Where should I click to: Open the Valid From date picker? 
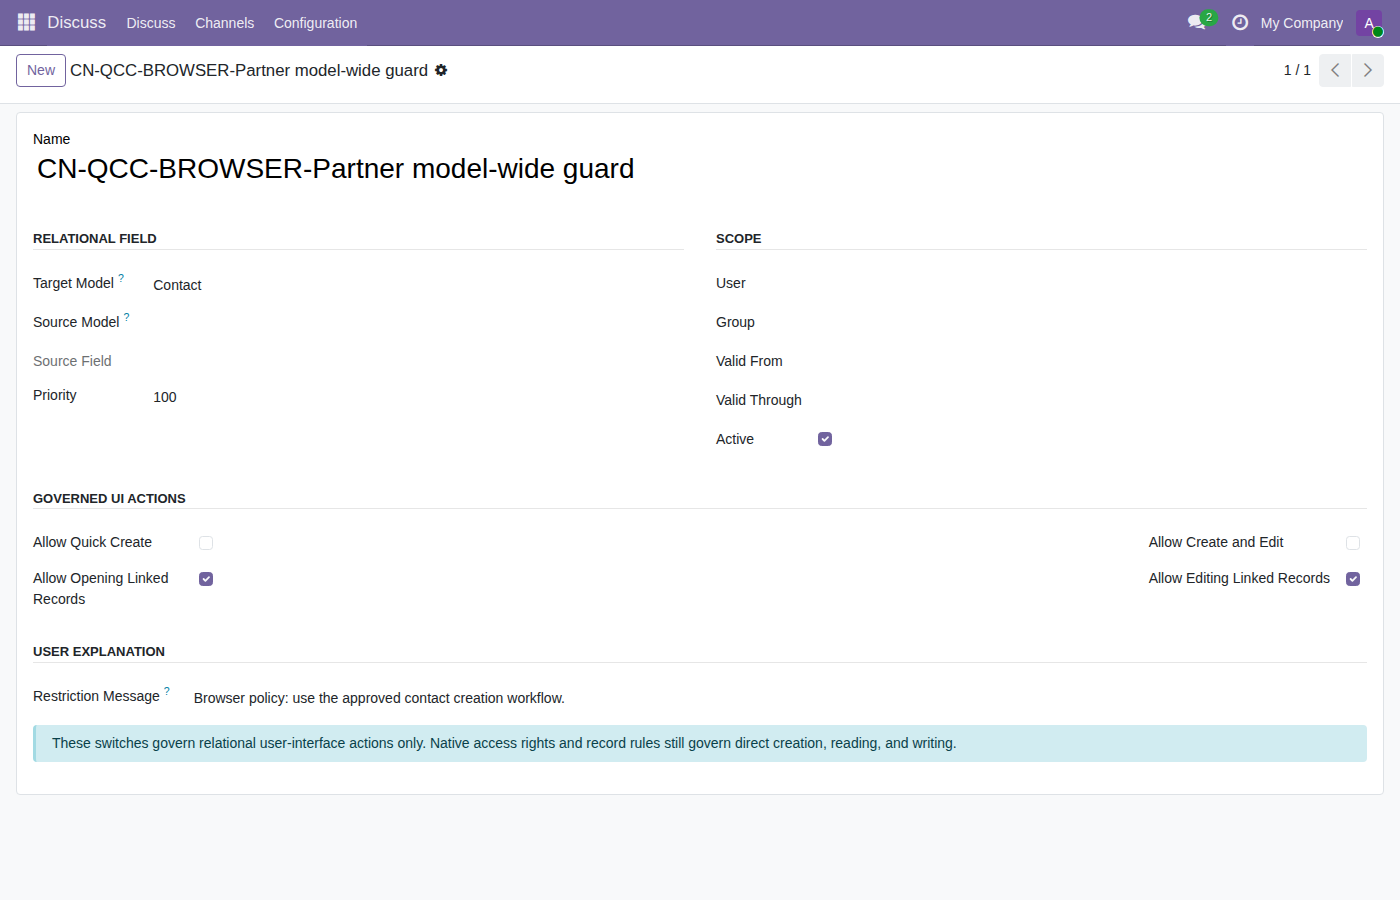coord(1092,362)
